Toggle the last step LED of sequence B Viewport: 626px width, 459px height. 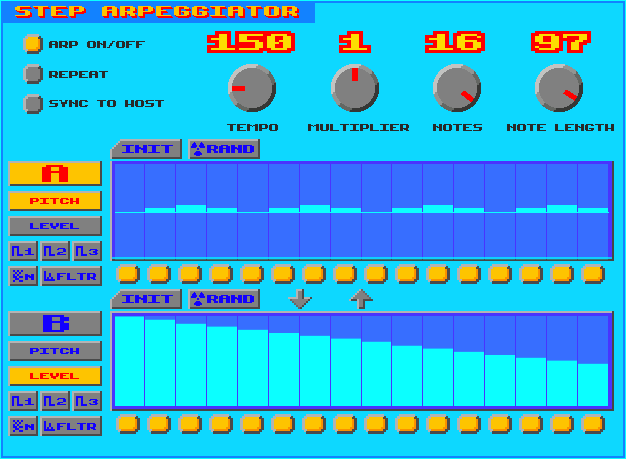593,424
